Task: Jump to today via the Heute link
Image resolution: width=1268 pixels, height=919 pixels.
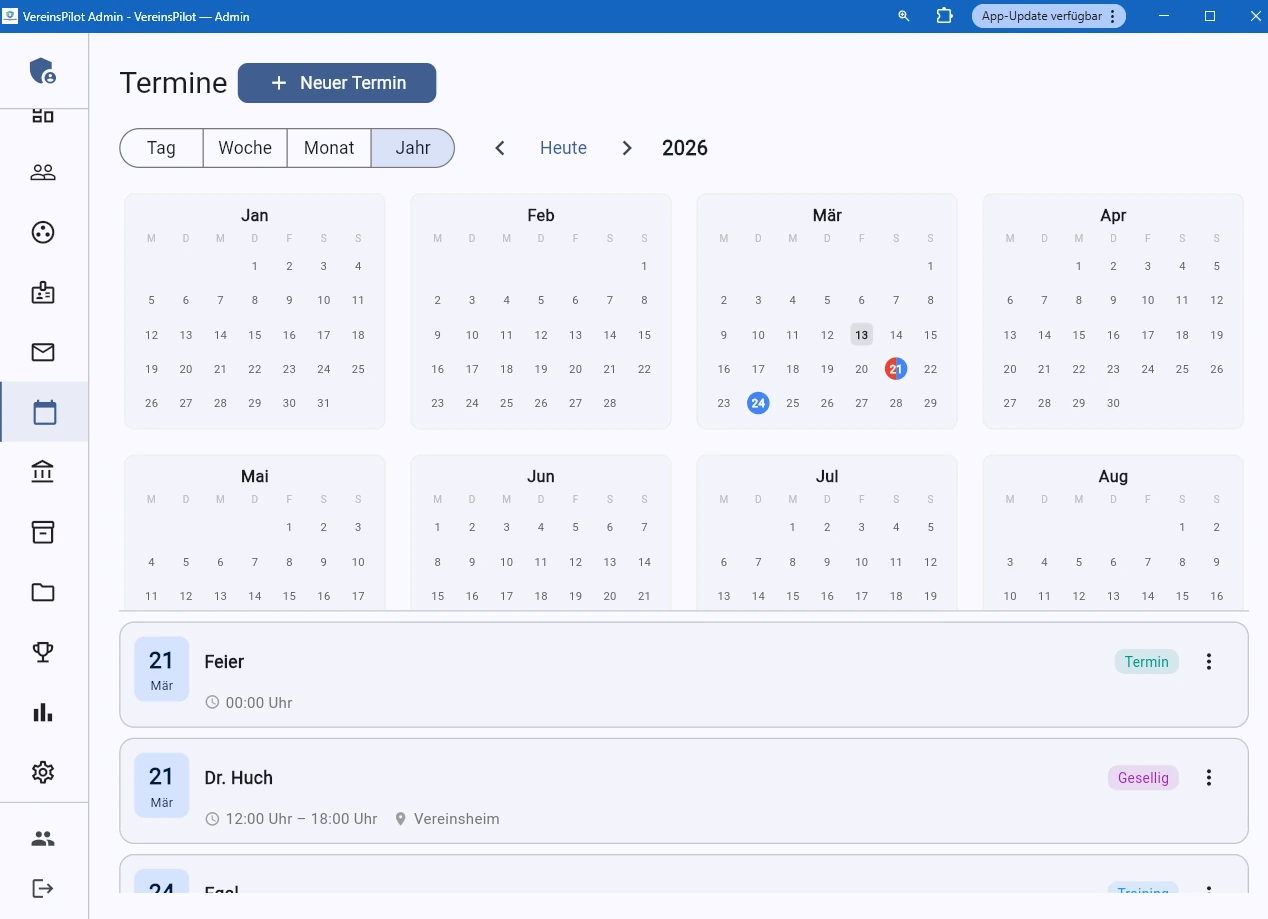Action: pyautogui.click(x=562, y=147)
